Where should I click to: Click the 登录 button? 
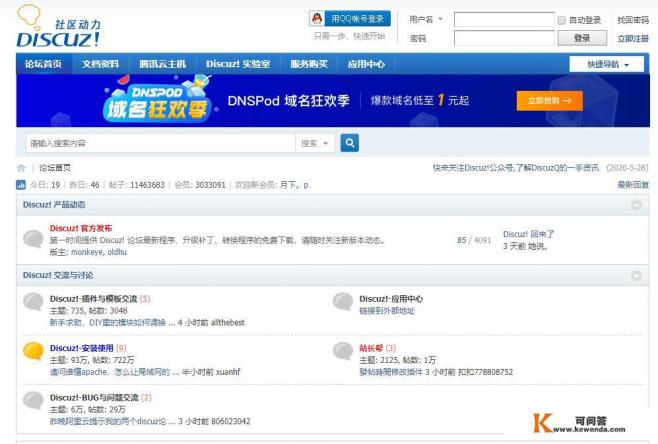582,38
